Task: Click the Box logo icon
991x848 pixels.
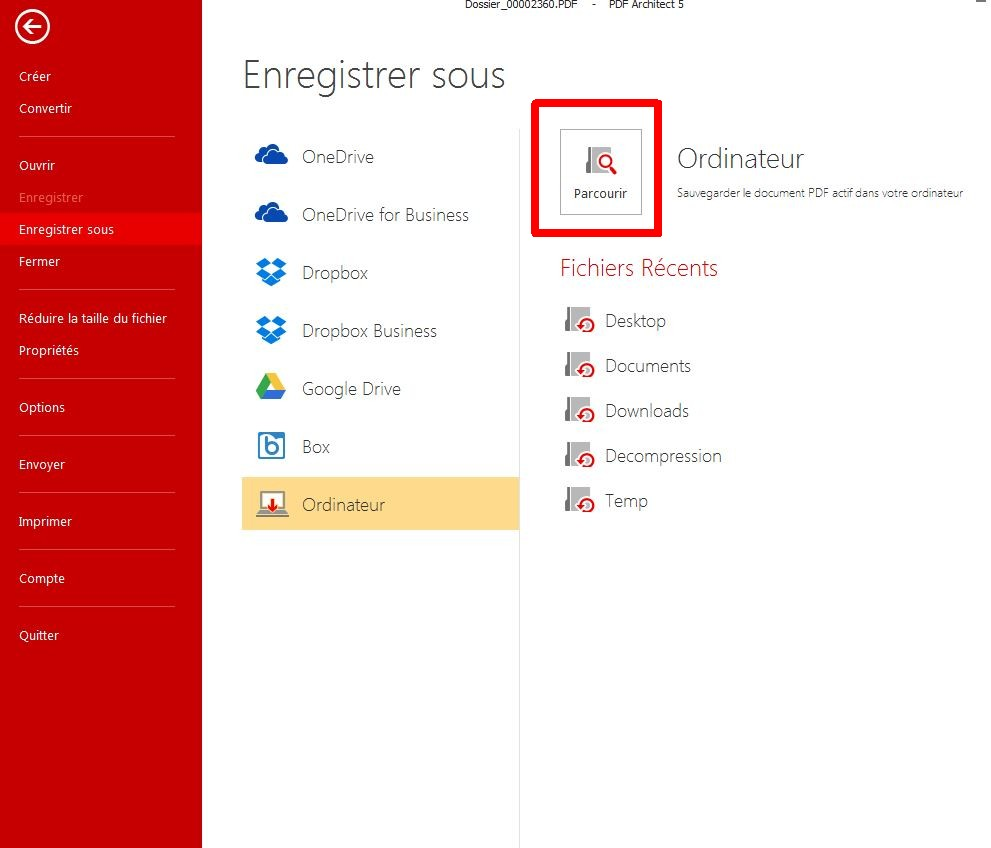Action: click(271, 445)
